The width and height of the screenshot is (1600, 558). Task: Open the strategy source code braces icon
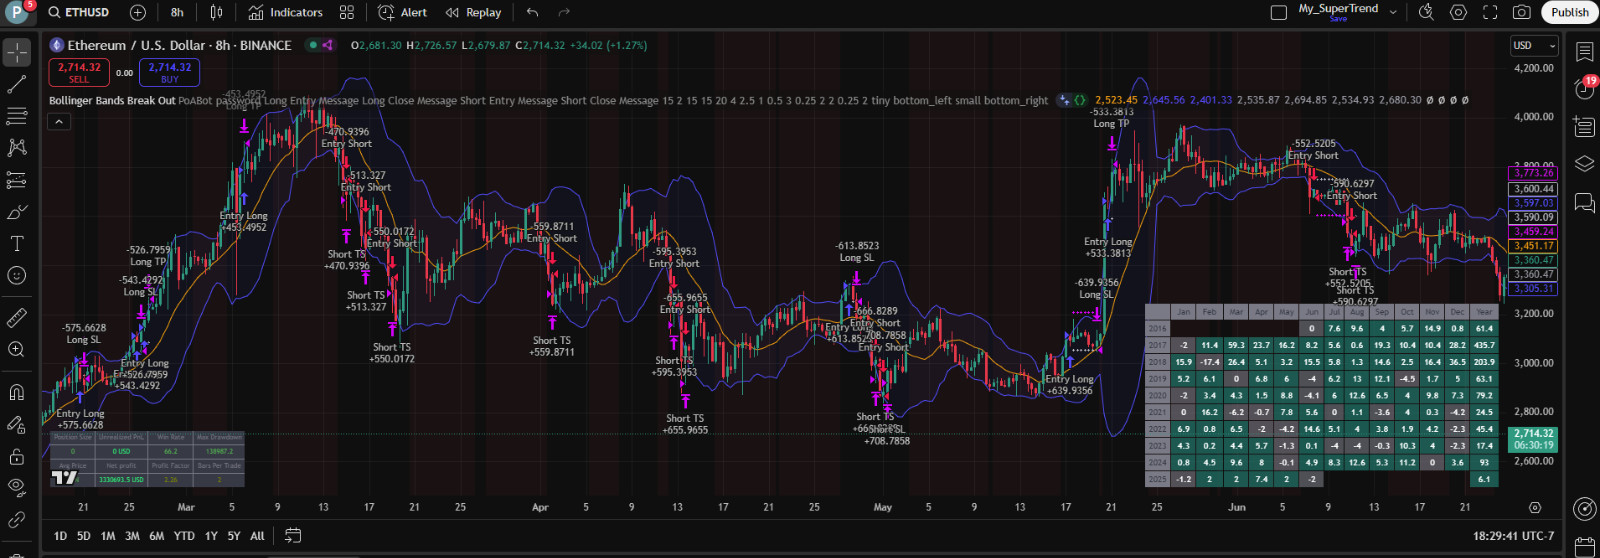pos(1080,100)
